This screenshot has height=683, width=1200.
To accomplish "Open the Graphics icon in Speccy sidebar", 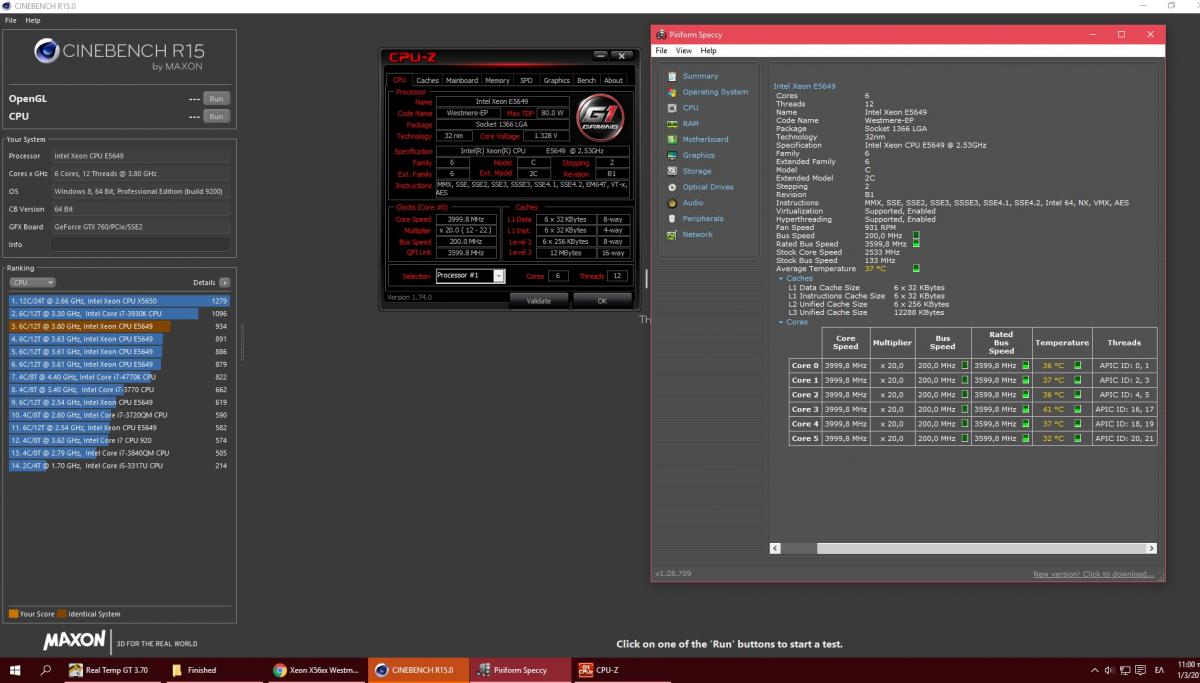I will click(x=672, y=155).
